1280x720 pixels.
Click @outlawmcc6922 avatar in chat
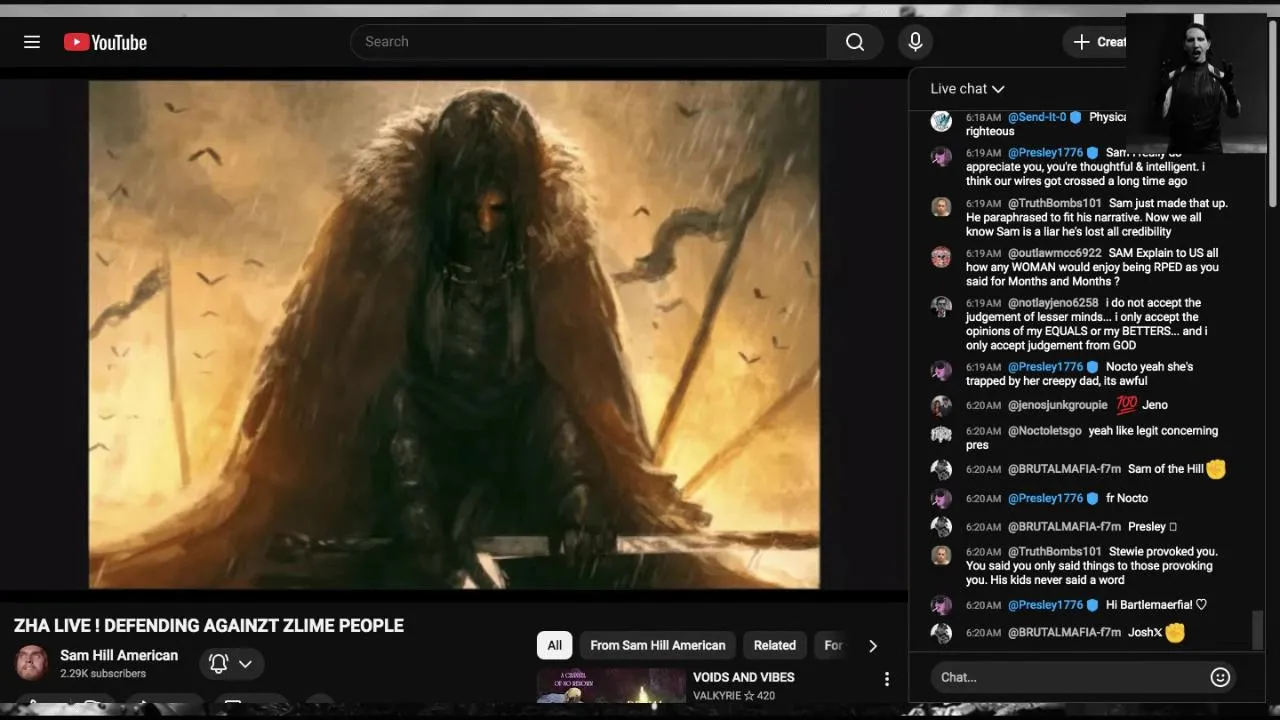click(941, 257)
